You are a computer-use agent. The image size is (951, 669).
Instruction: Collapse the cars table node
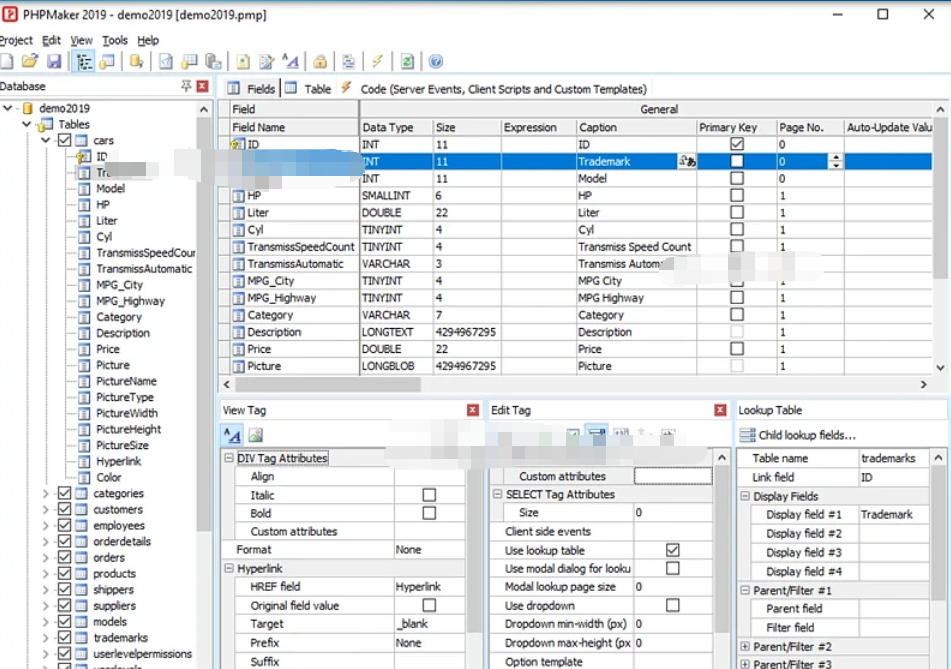click(x=46, y=141)
